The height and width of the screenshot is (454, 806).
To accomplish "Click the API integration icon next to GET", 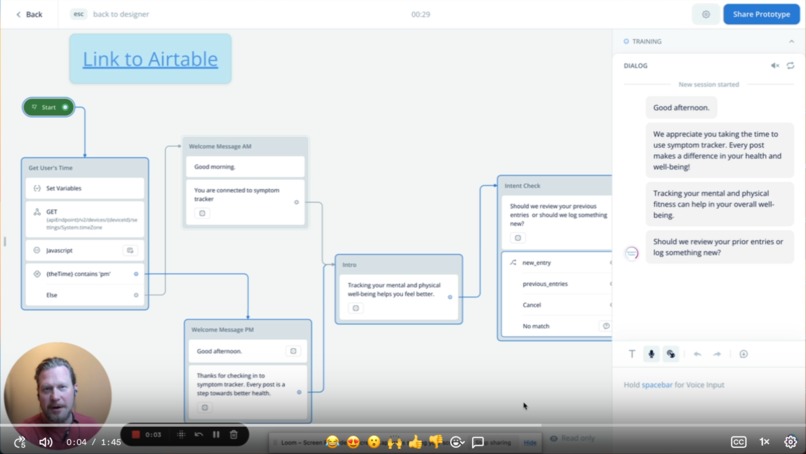I will [37, 212].
